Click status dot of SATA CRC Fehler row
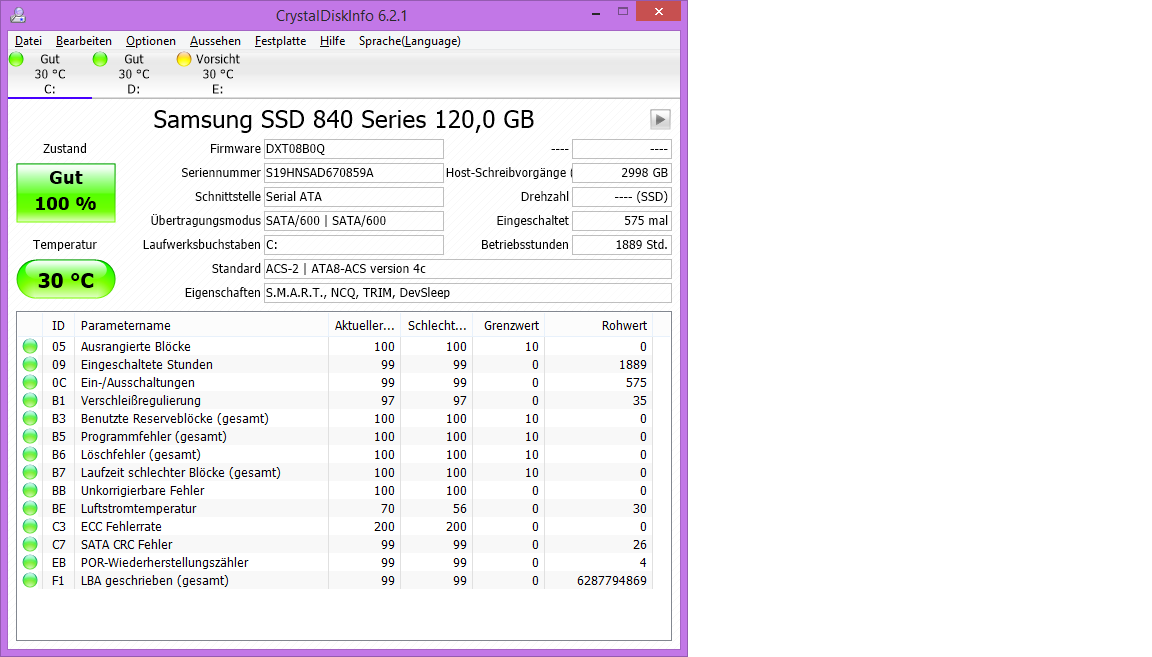The image size is (1152, 657). 29,545
